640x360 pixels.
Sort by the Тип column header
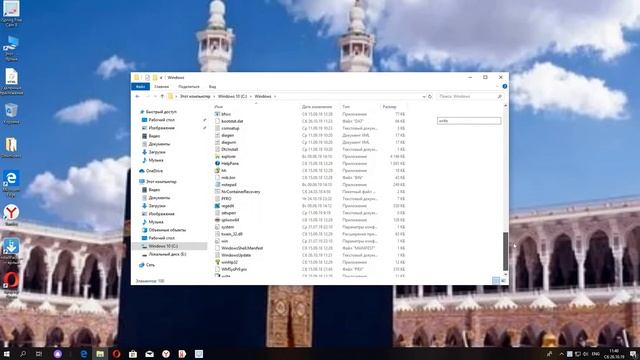(x=346, y=107)
